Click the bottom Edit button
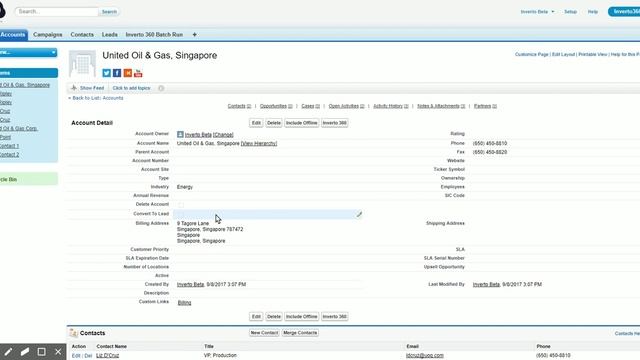This screenshot has height=360, width=640. [x=256, y=316]
